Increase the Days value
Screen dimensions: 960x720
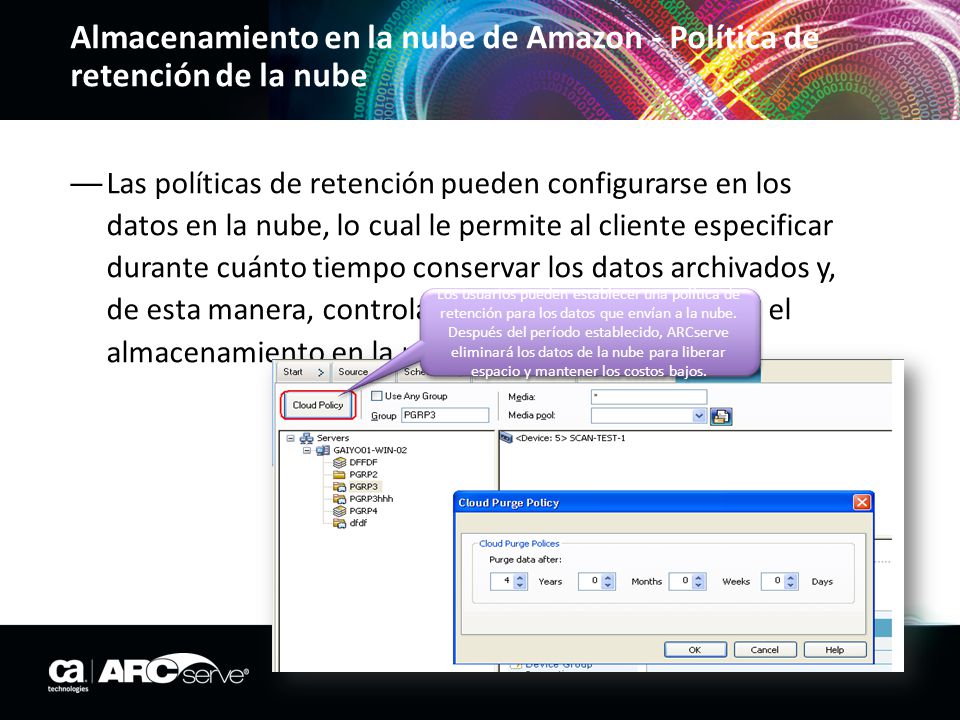(x=791, y=577)
